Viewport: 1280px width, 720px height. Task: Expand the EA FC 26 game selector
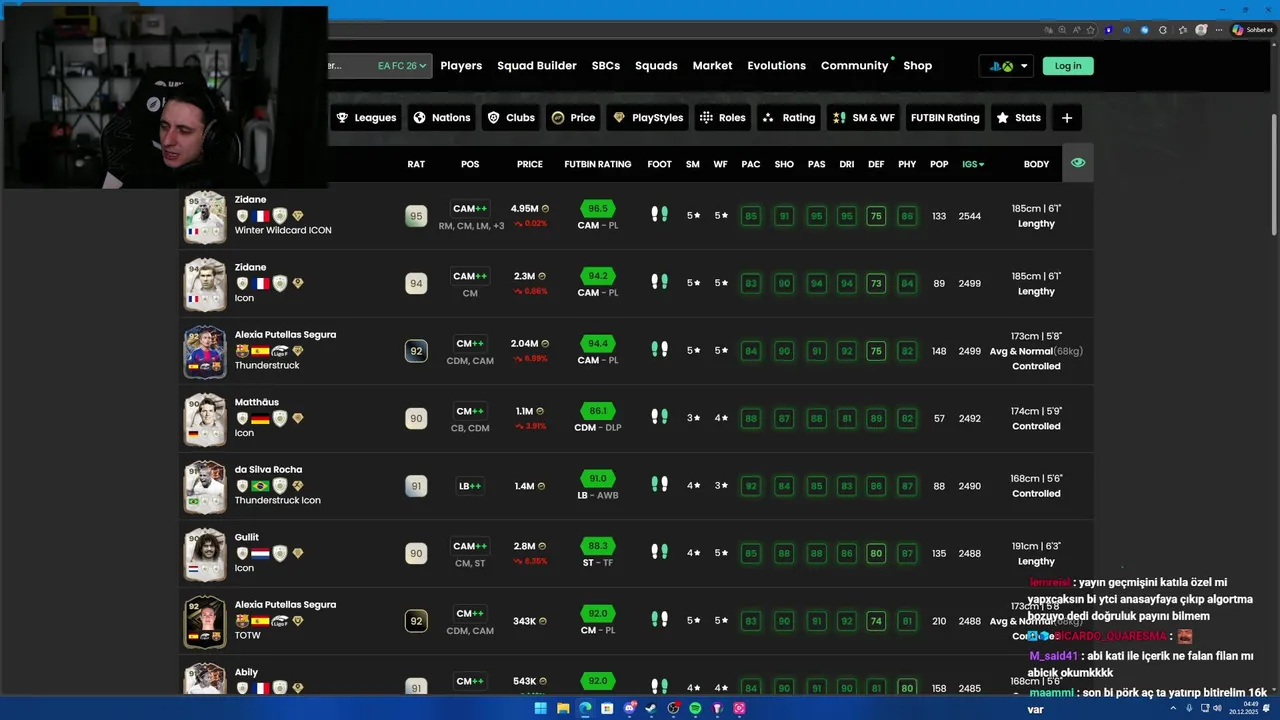402,66
